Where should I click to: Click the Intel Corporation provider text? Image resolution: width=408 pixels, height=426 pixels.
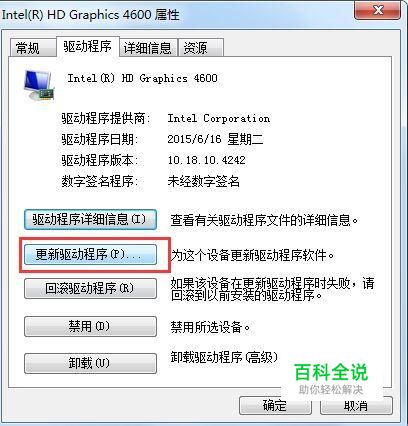[x=219, y=118]
